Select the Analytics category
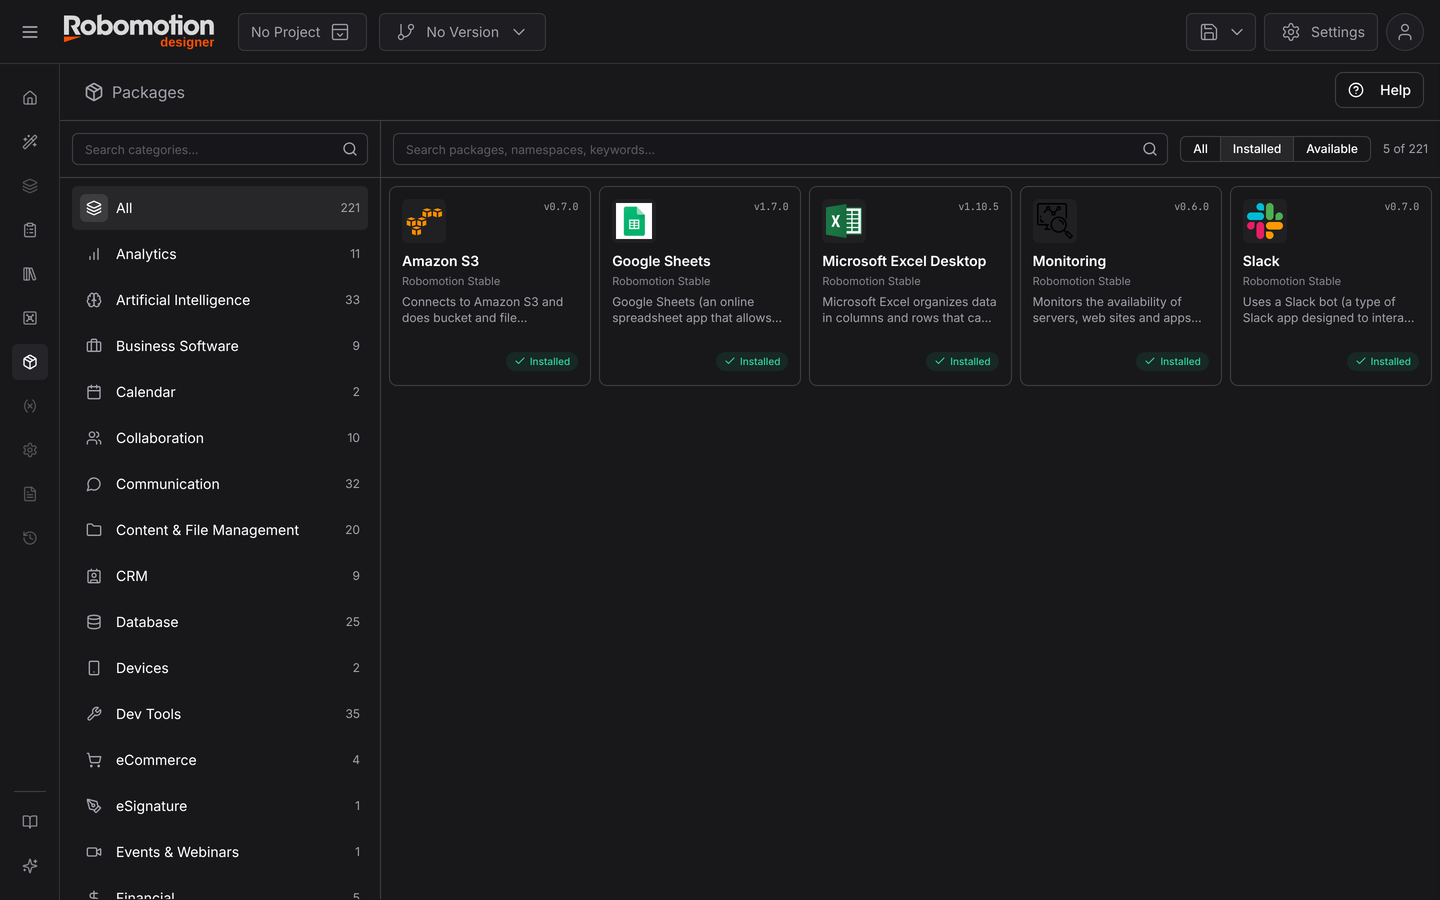Image resolution: width=1440 pixels, height=900 pixels. point(220,254)
